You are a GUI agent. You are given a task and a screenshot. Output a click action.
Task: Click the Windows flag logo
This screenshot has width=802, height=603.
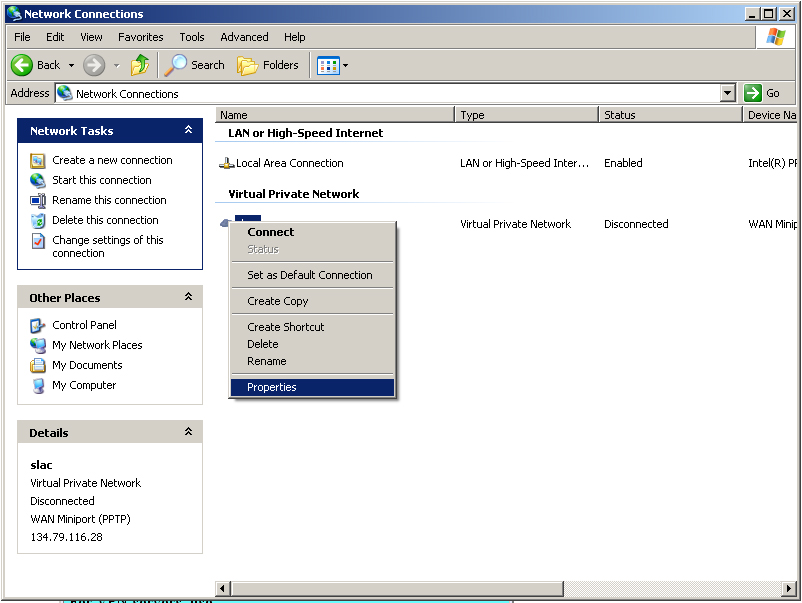[775, 37]
